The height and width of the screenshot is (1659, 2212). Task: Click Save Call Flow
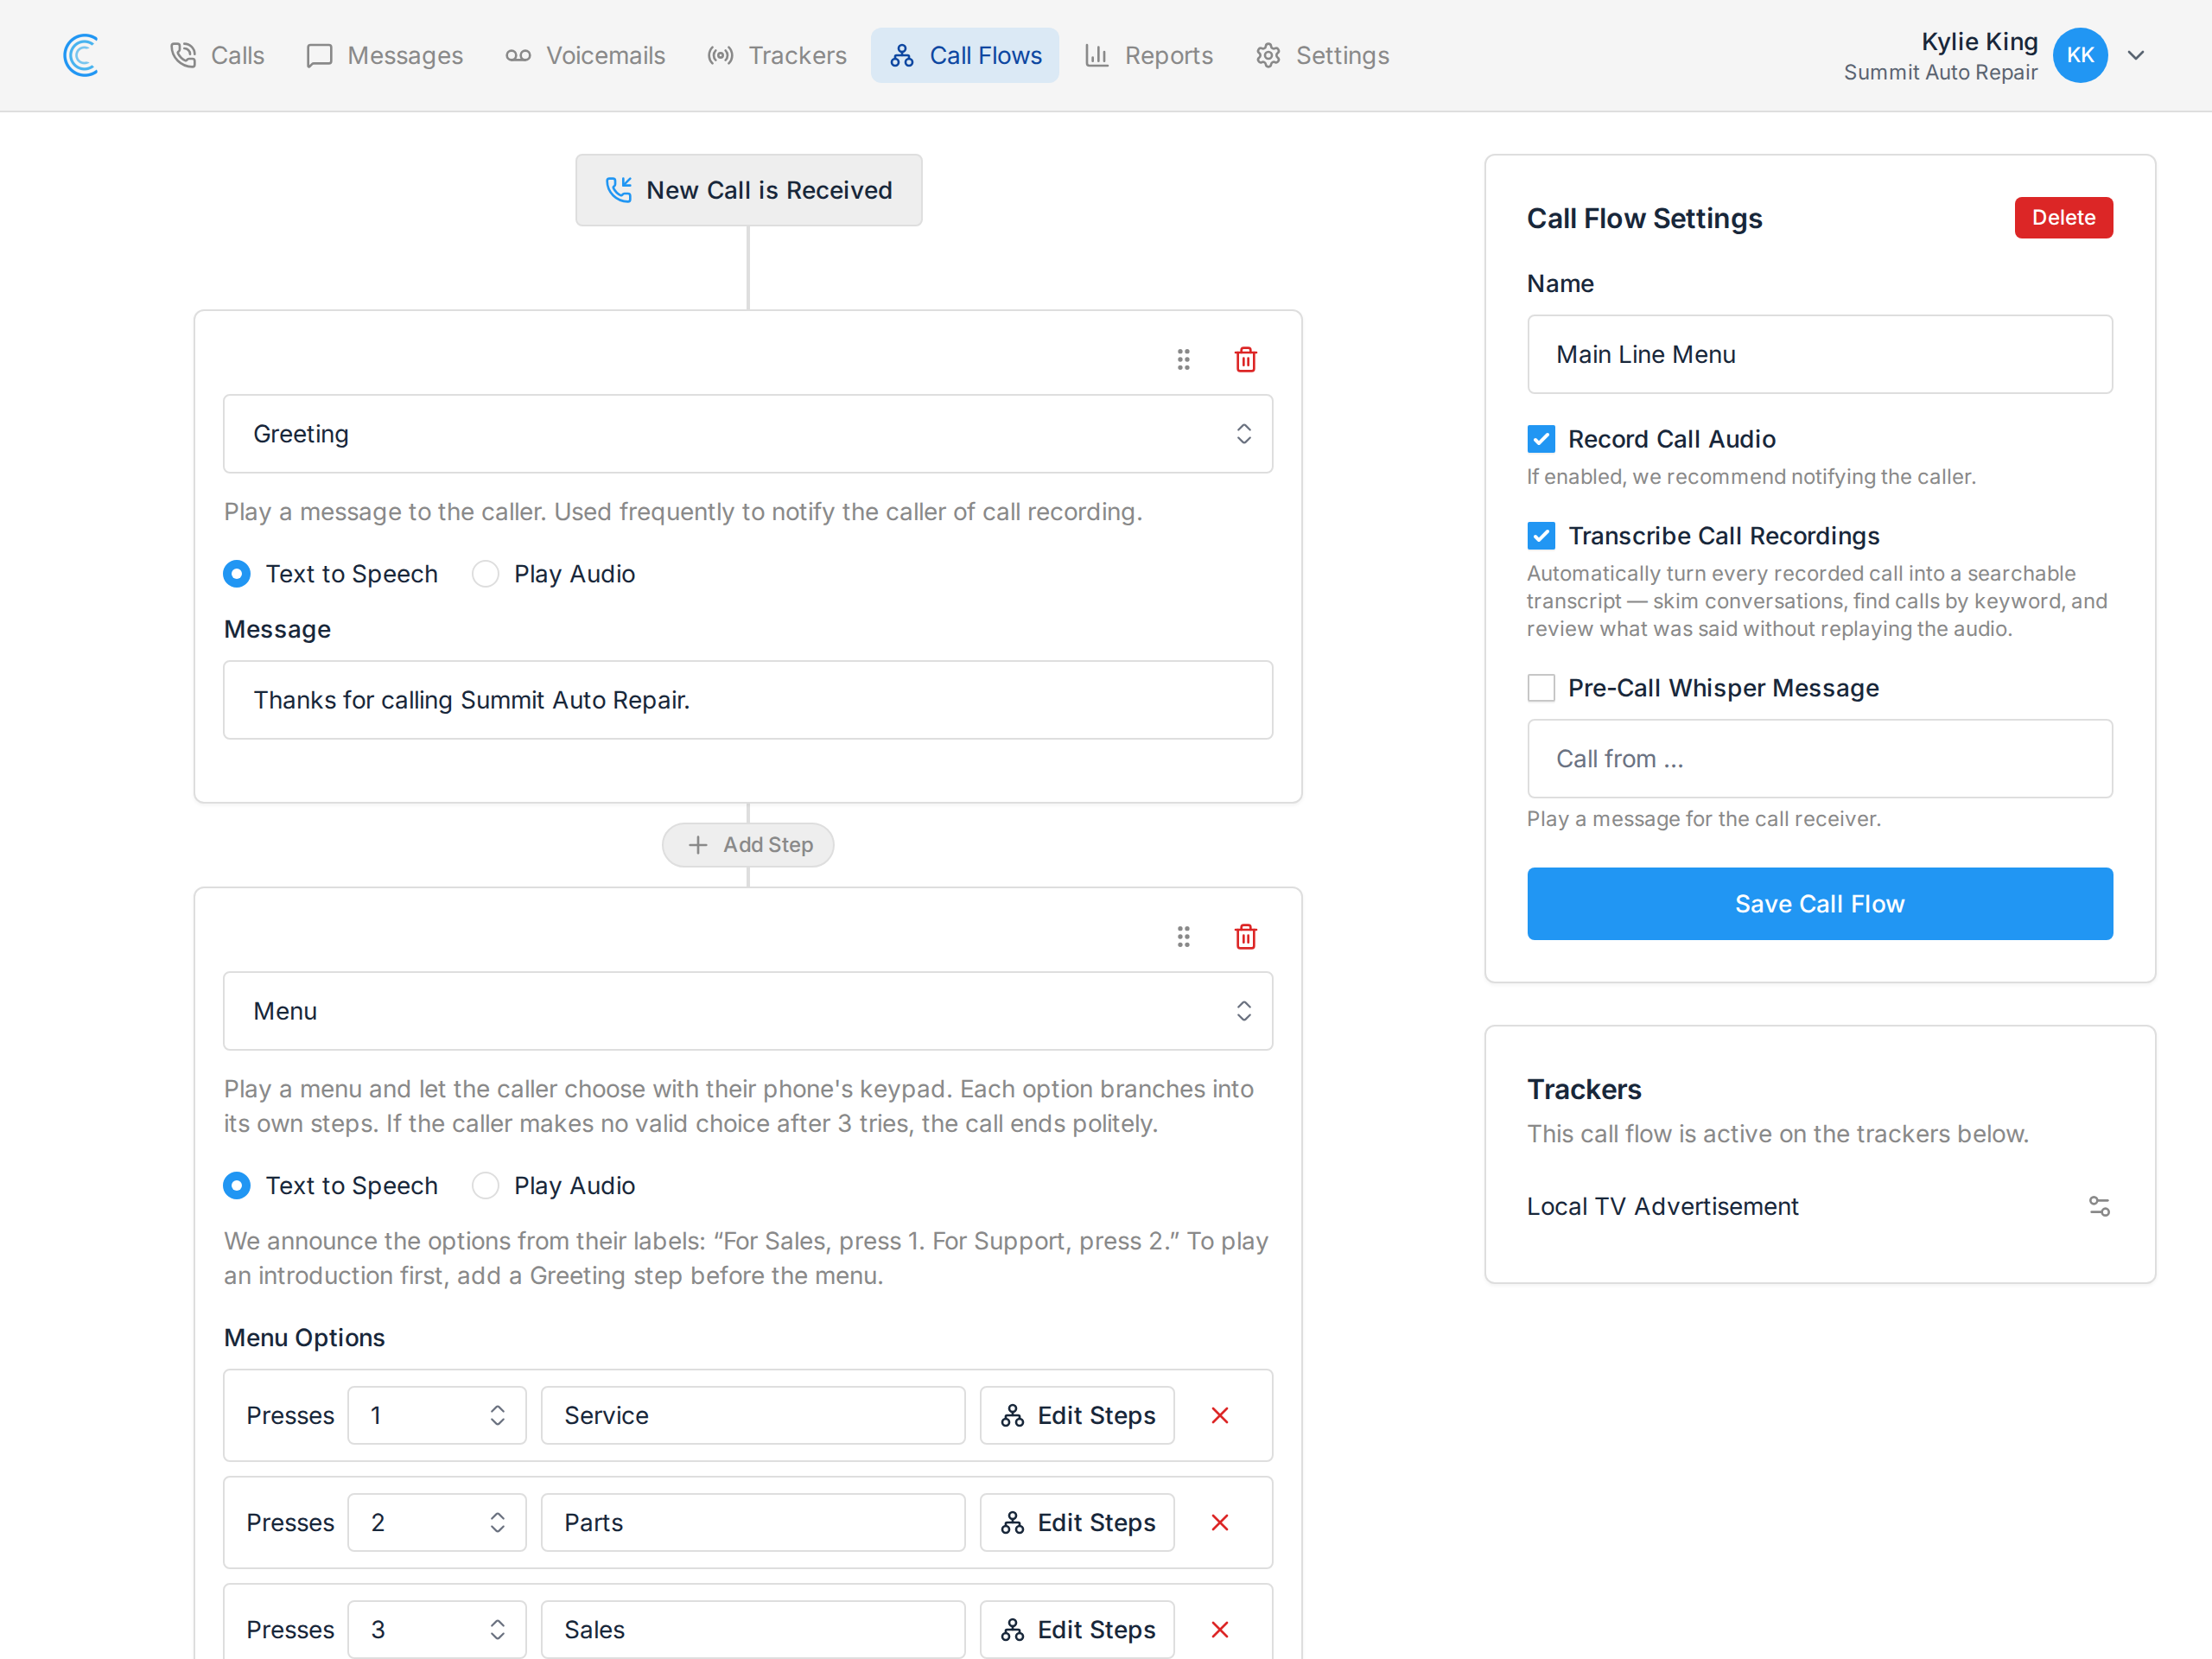tap(1819, 904)
